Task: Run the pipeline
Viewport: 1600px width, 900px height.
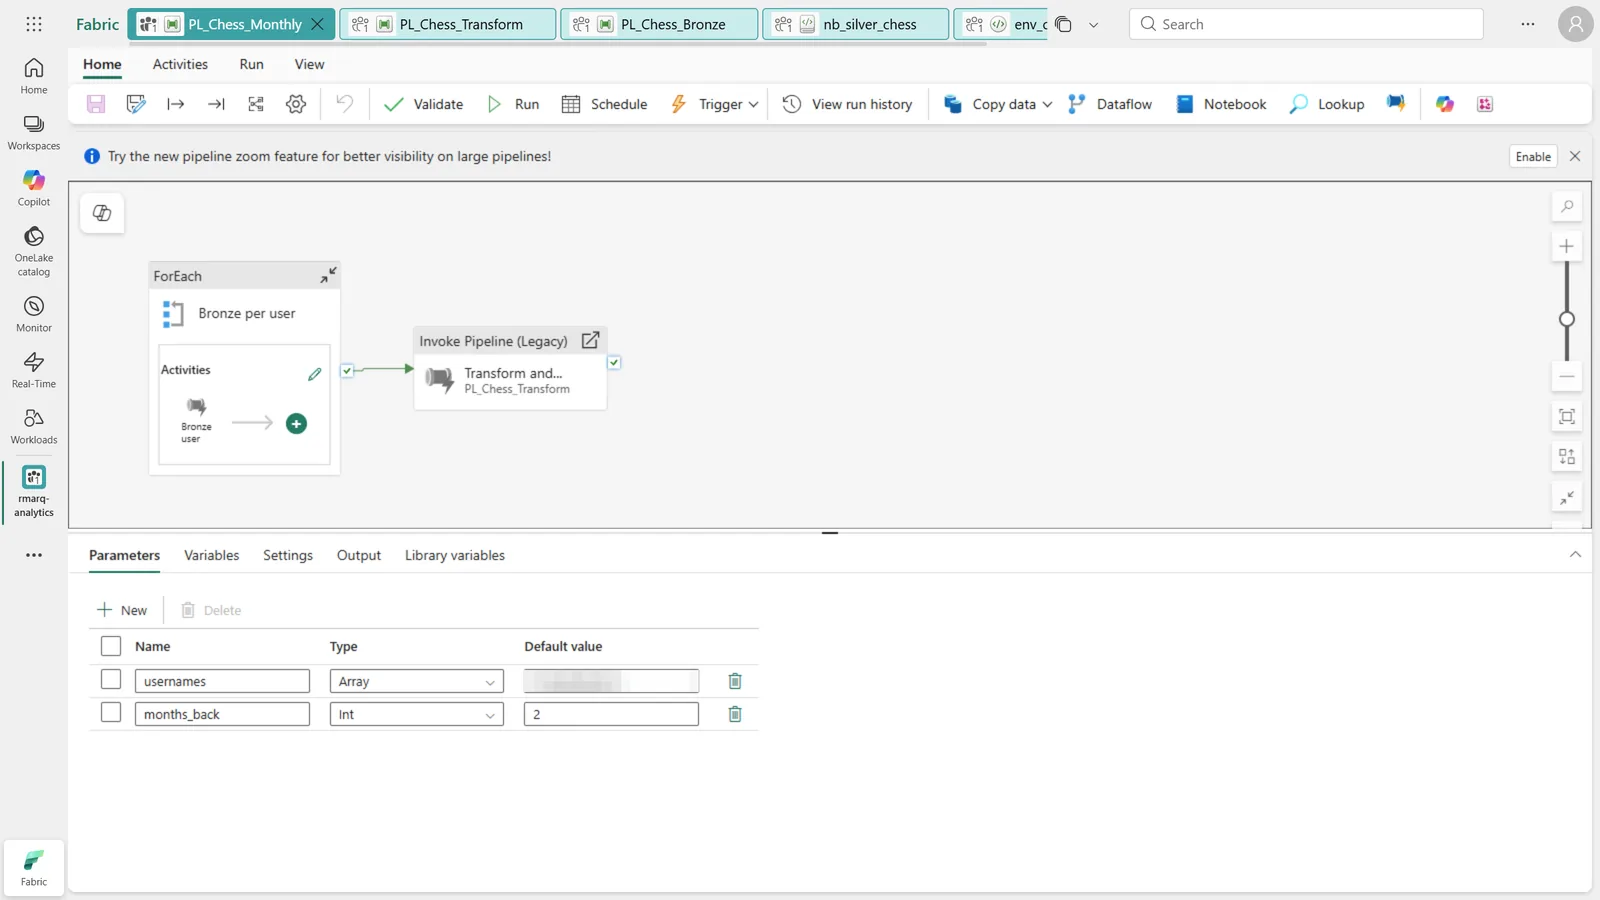Action: click(513, 104)
